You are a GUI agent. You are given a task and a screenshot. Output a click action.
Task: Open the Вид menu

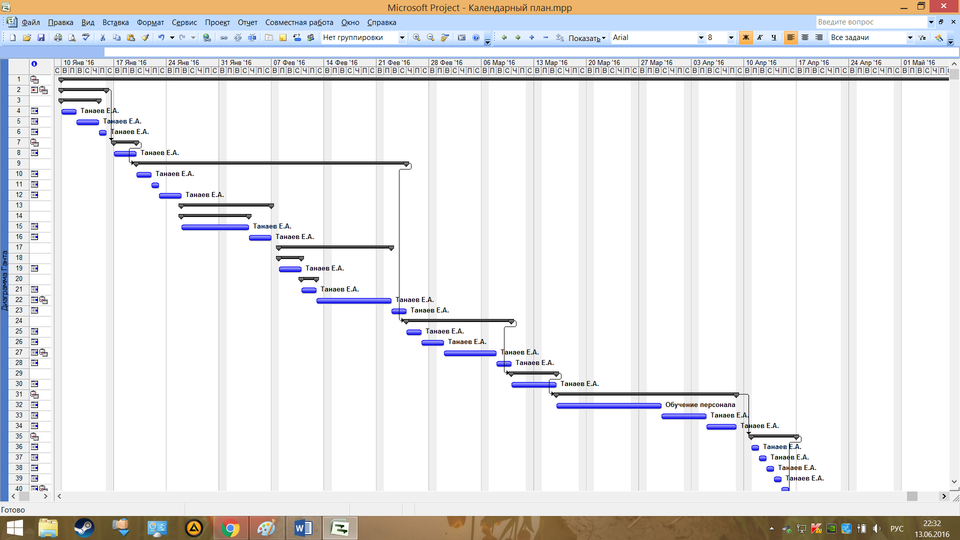click(88, 22)
